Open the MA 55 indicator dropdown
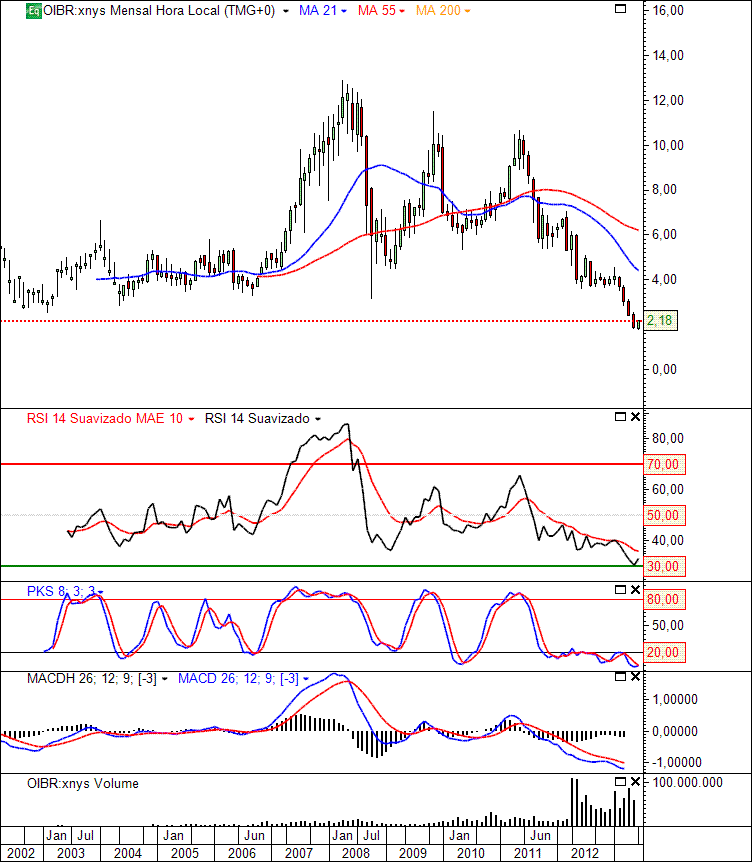The image size is (752, 862). (x=402, y=12)
